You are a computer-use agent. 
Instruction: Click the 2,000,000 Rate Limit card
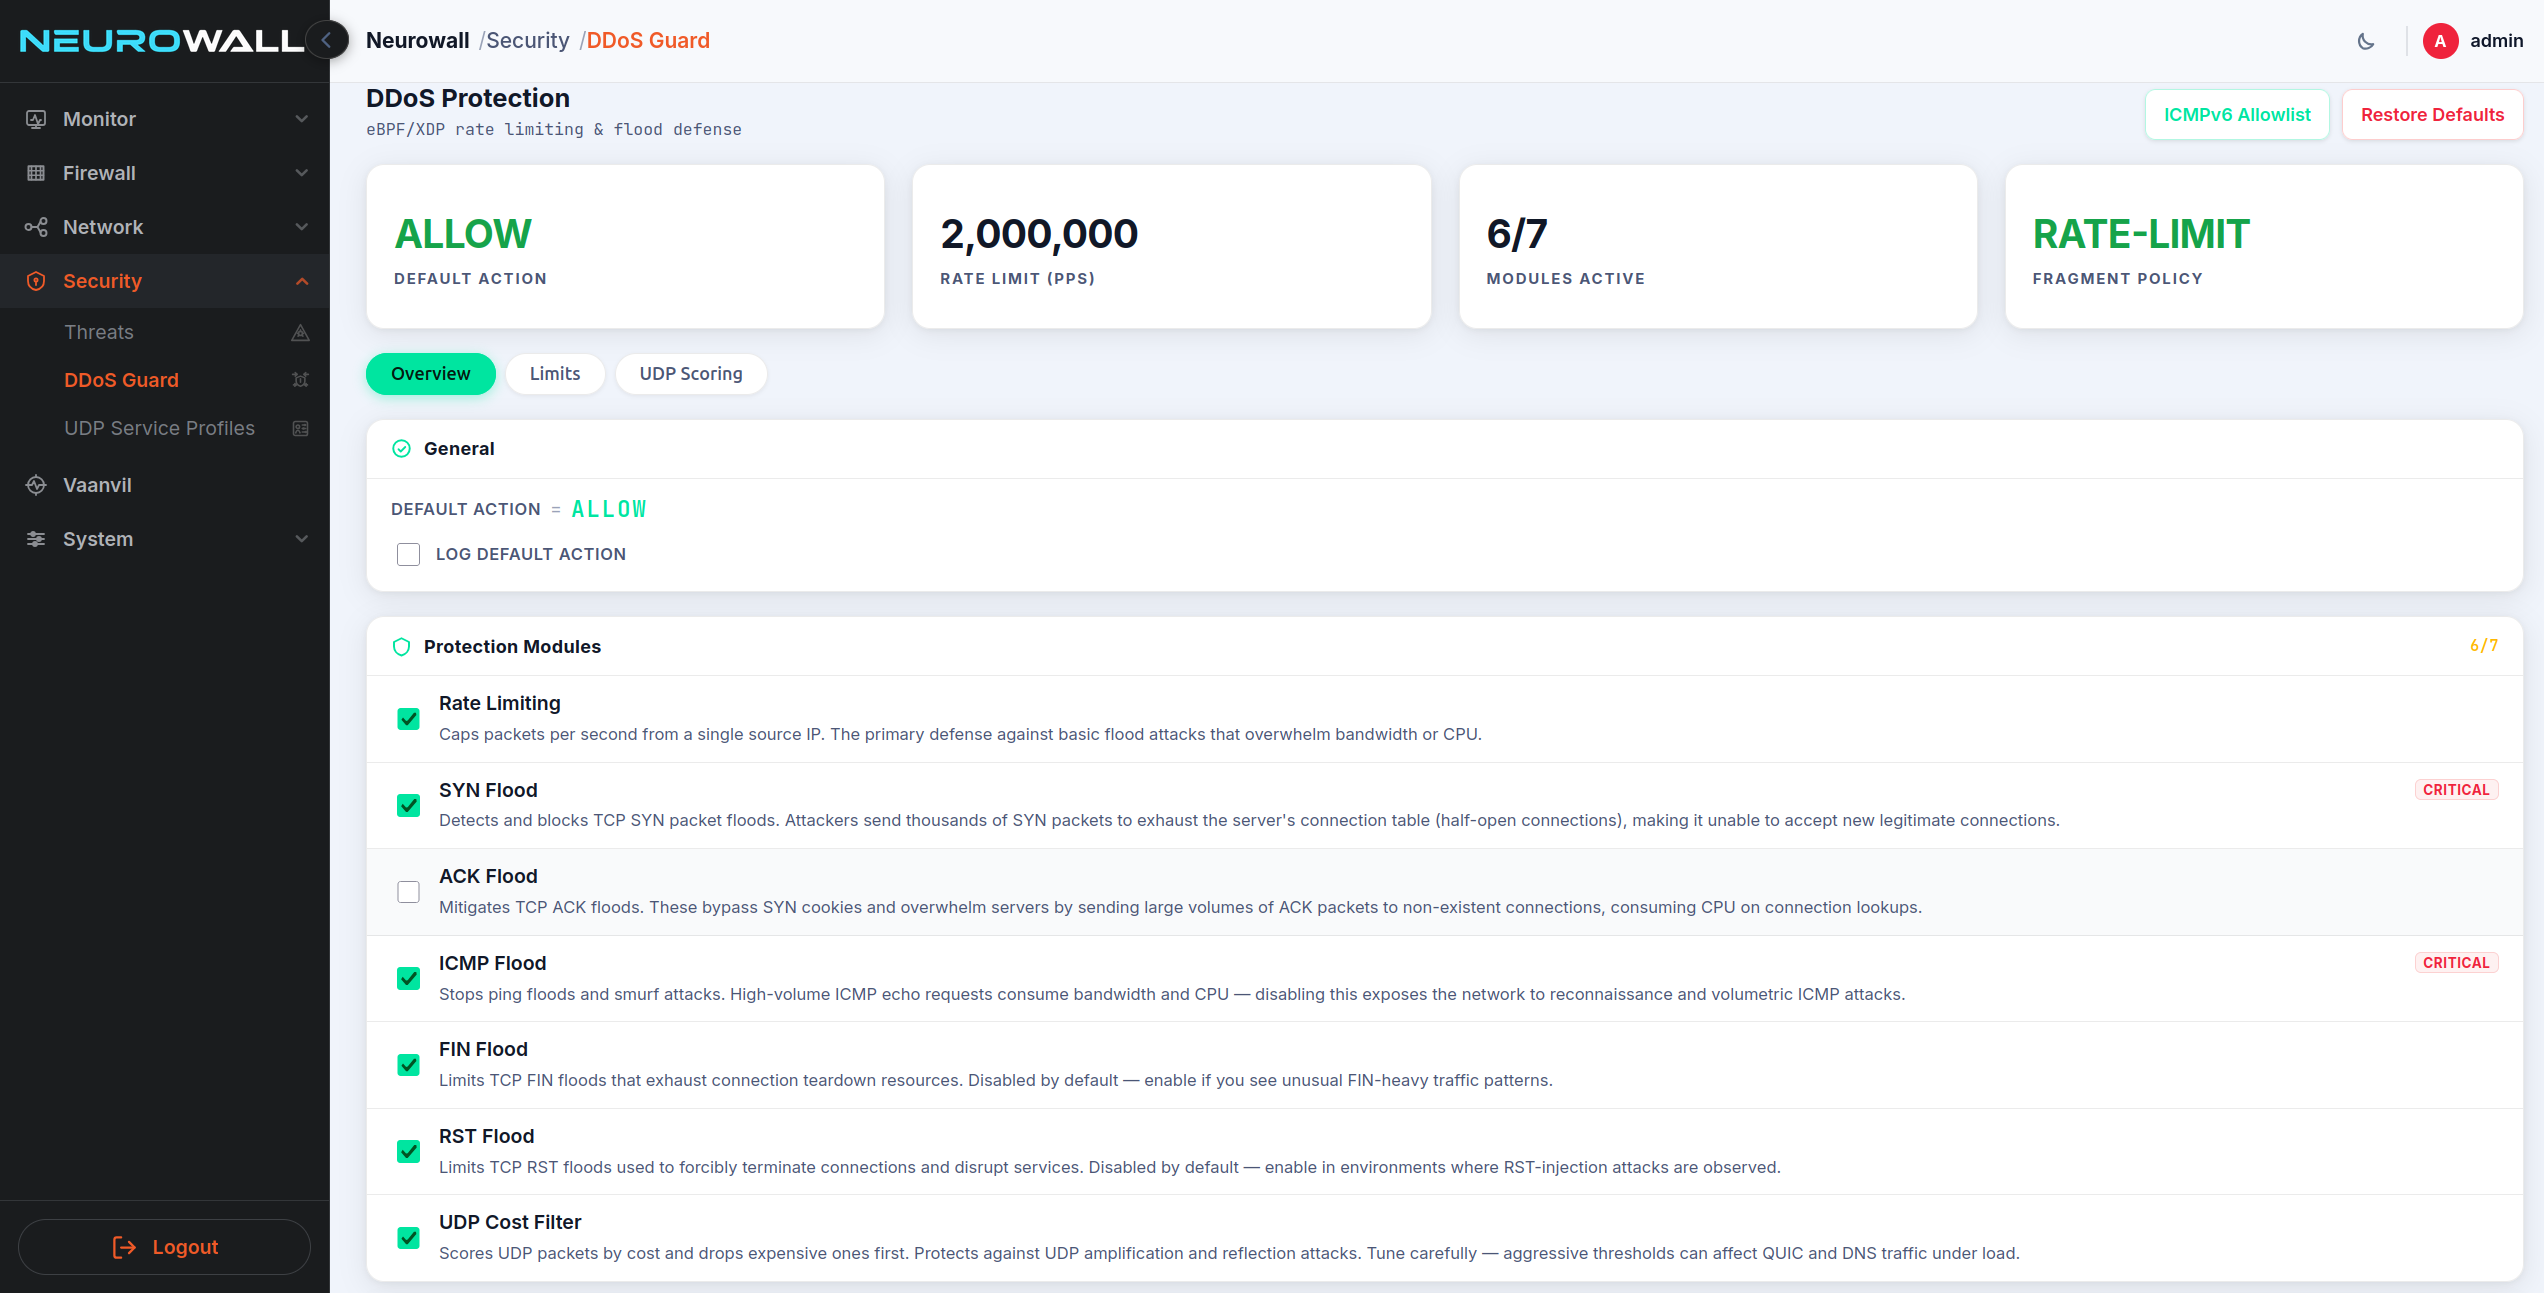pyautogui.click(x=1171, y=247)
